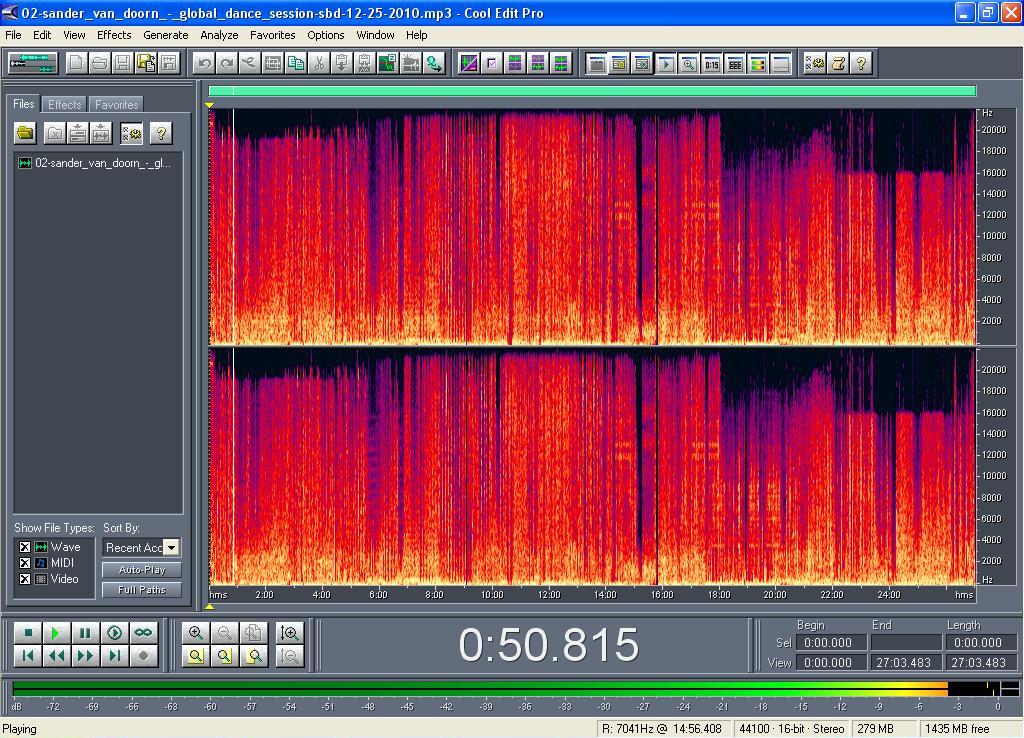Uncheck the Wave file type checkbox
Image resolution: width=1024 pixels, height=738 pixels.
point(25,547)
